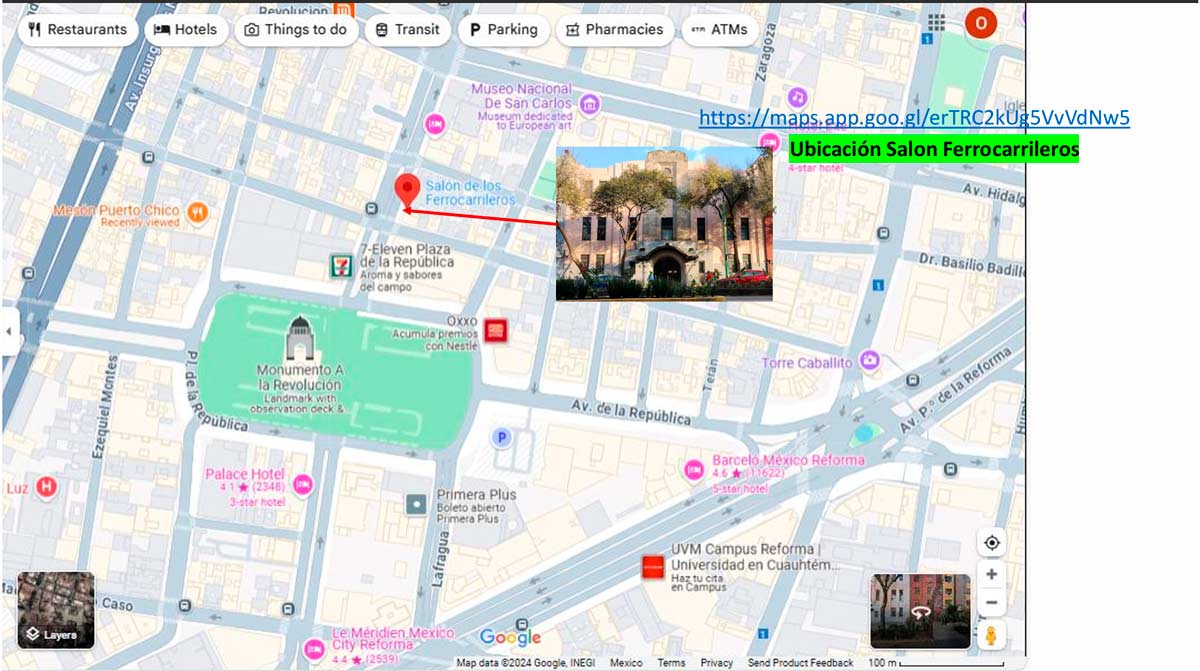The width and height of the screenshot is (1200, 671).
Task: Select the Mesón Puerto Chico restaurant marker
Action: [198, 211]
